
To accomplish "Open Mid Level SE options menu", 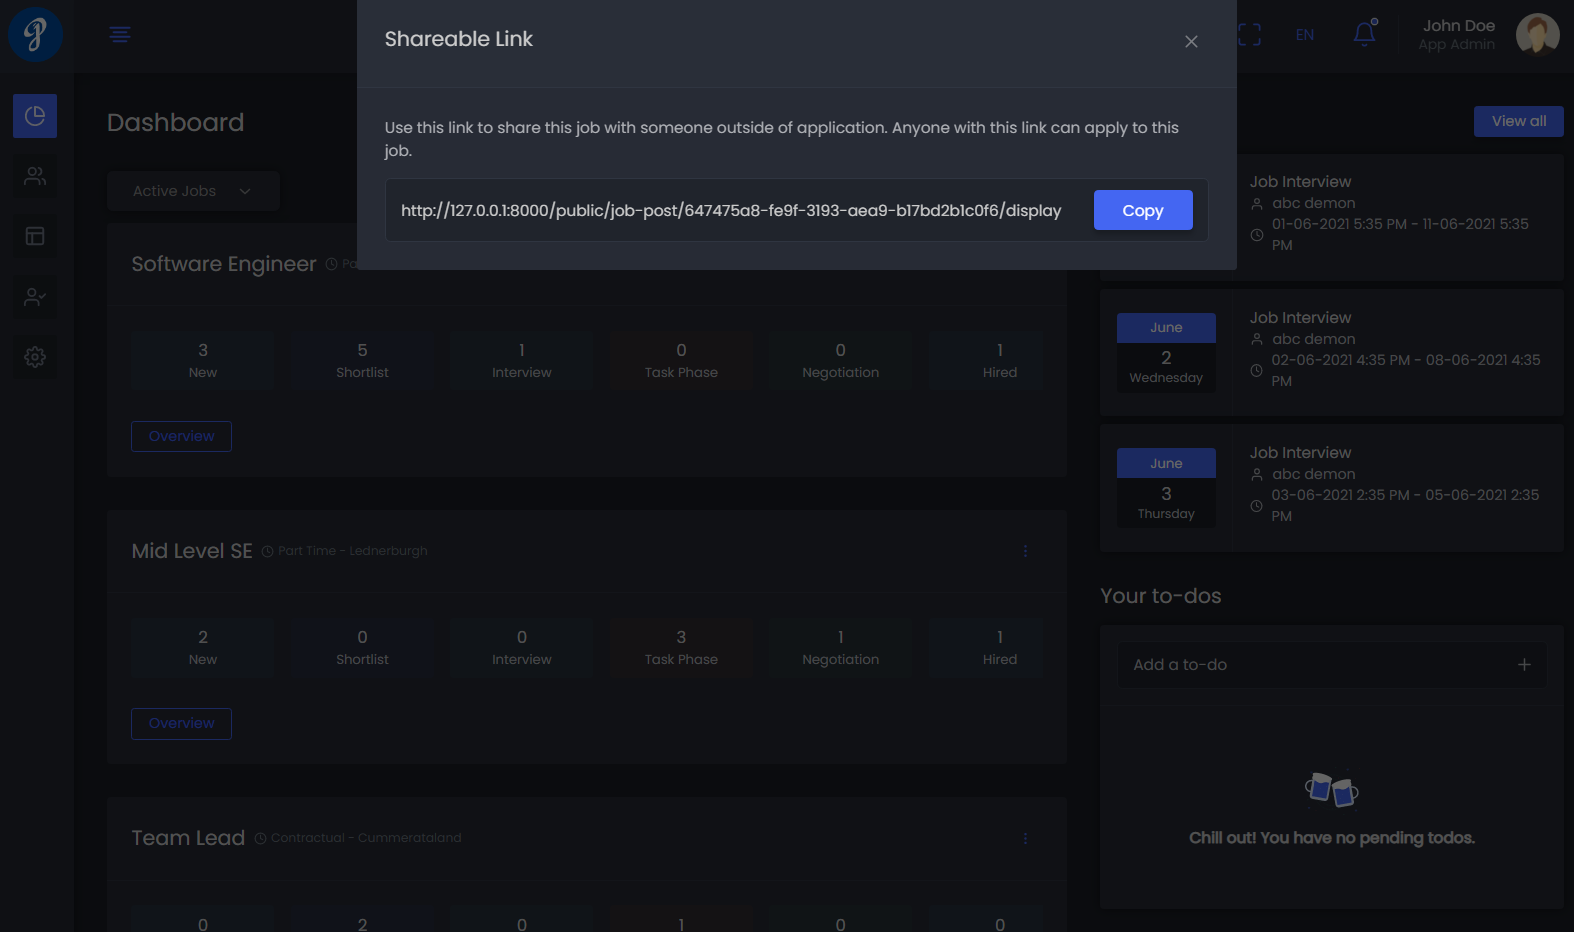I will pos(1025,551).
